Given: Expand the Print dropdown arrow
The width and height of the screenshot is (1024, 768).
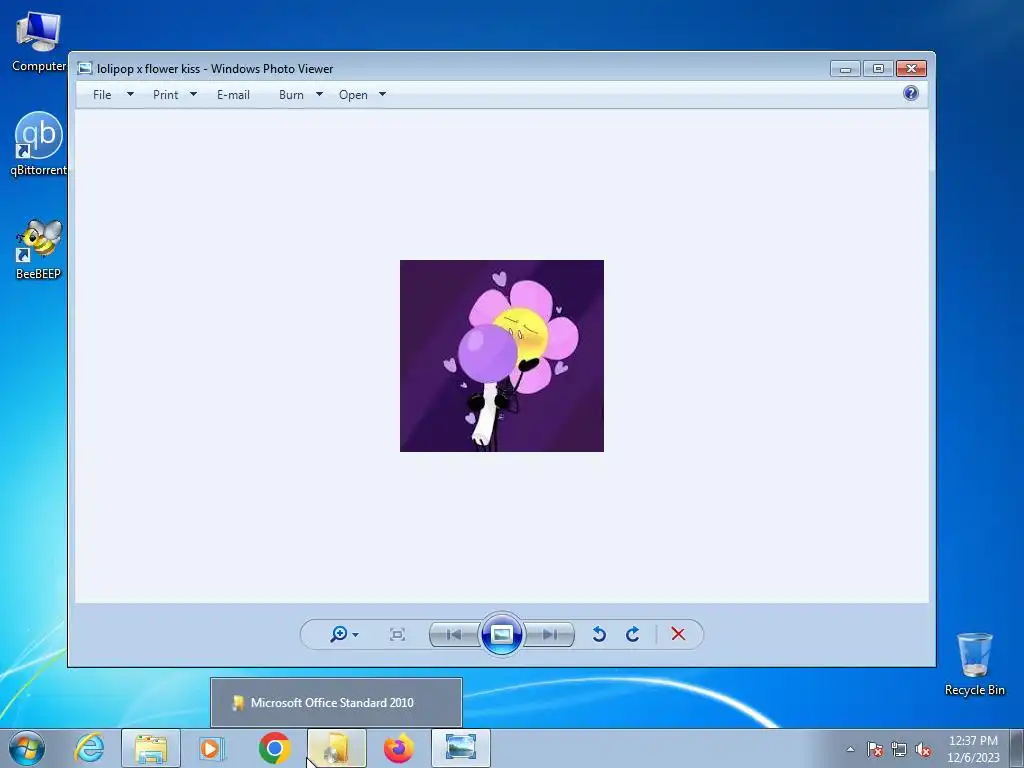Looking at the screenshot, I should [x=193, y=95].
